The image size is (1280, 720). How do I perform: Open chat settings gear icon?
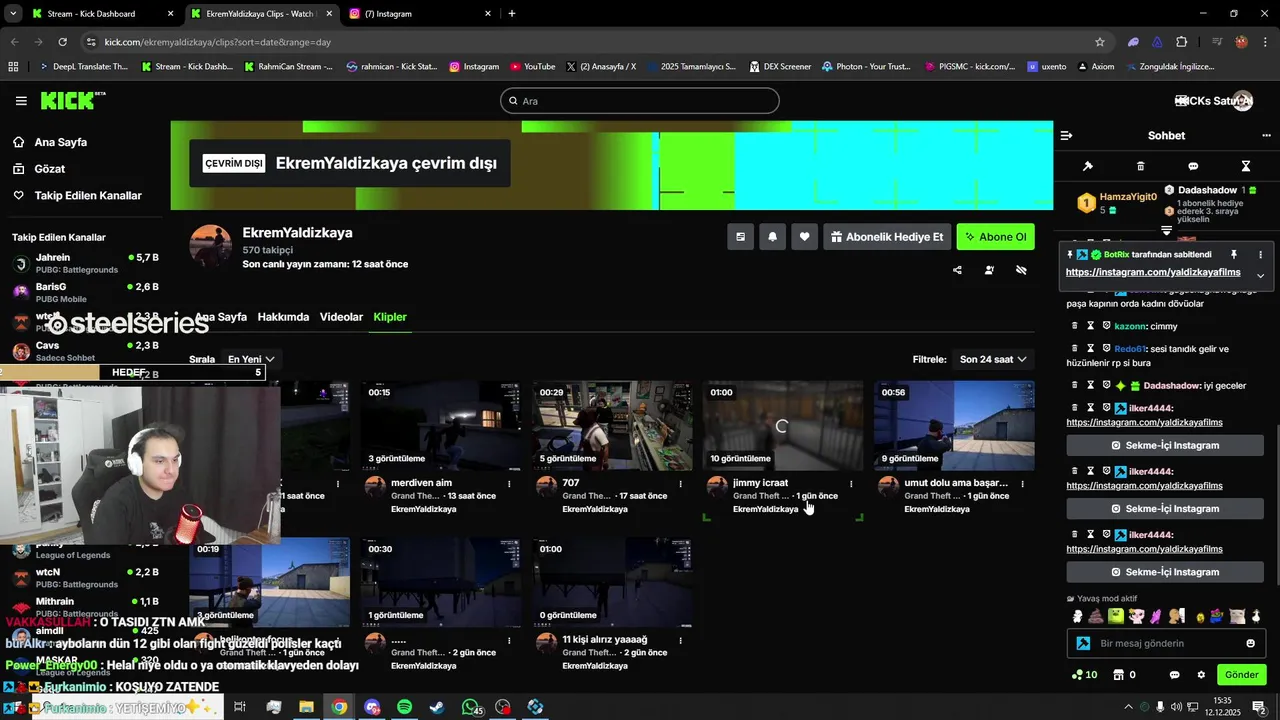coord(1201,675)
